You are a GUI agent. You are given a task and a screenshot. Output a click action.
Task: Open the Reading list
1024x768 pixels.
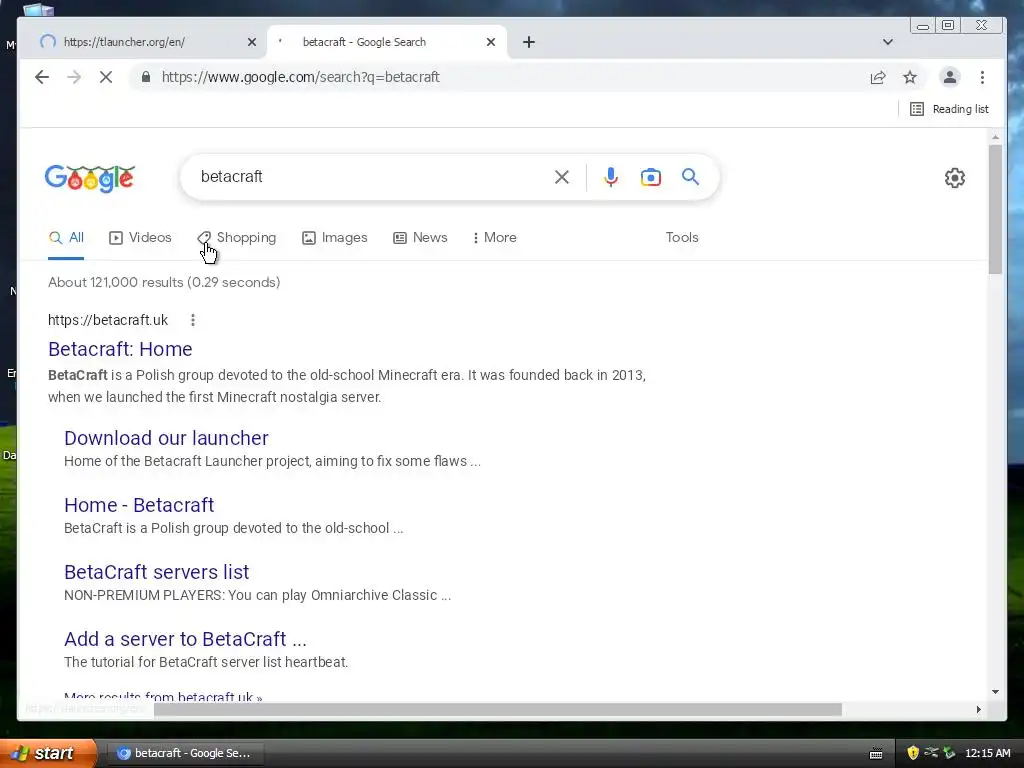tap(950, 109)
